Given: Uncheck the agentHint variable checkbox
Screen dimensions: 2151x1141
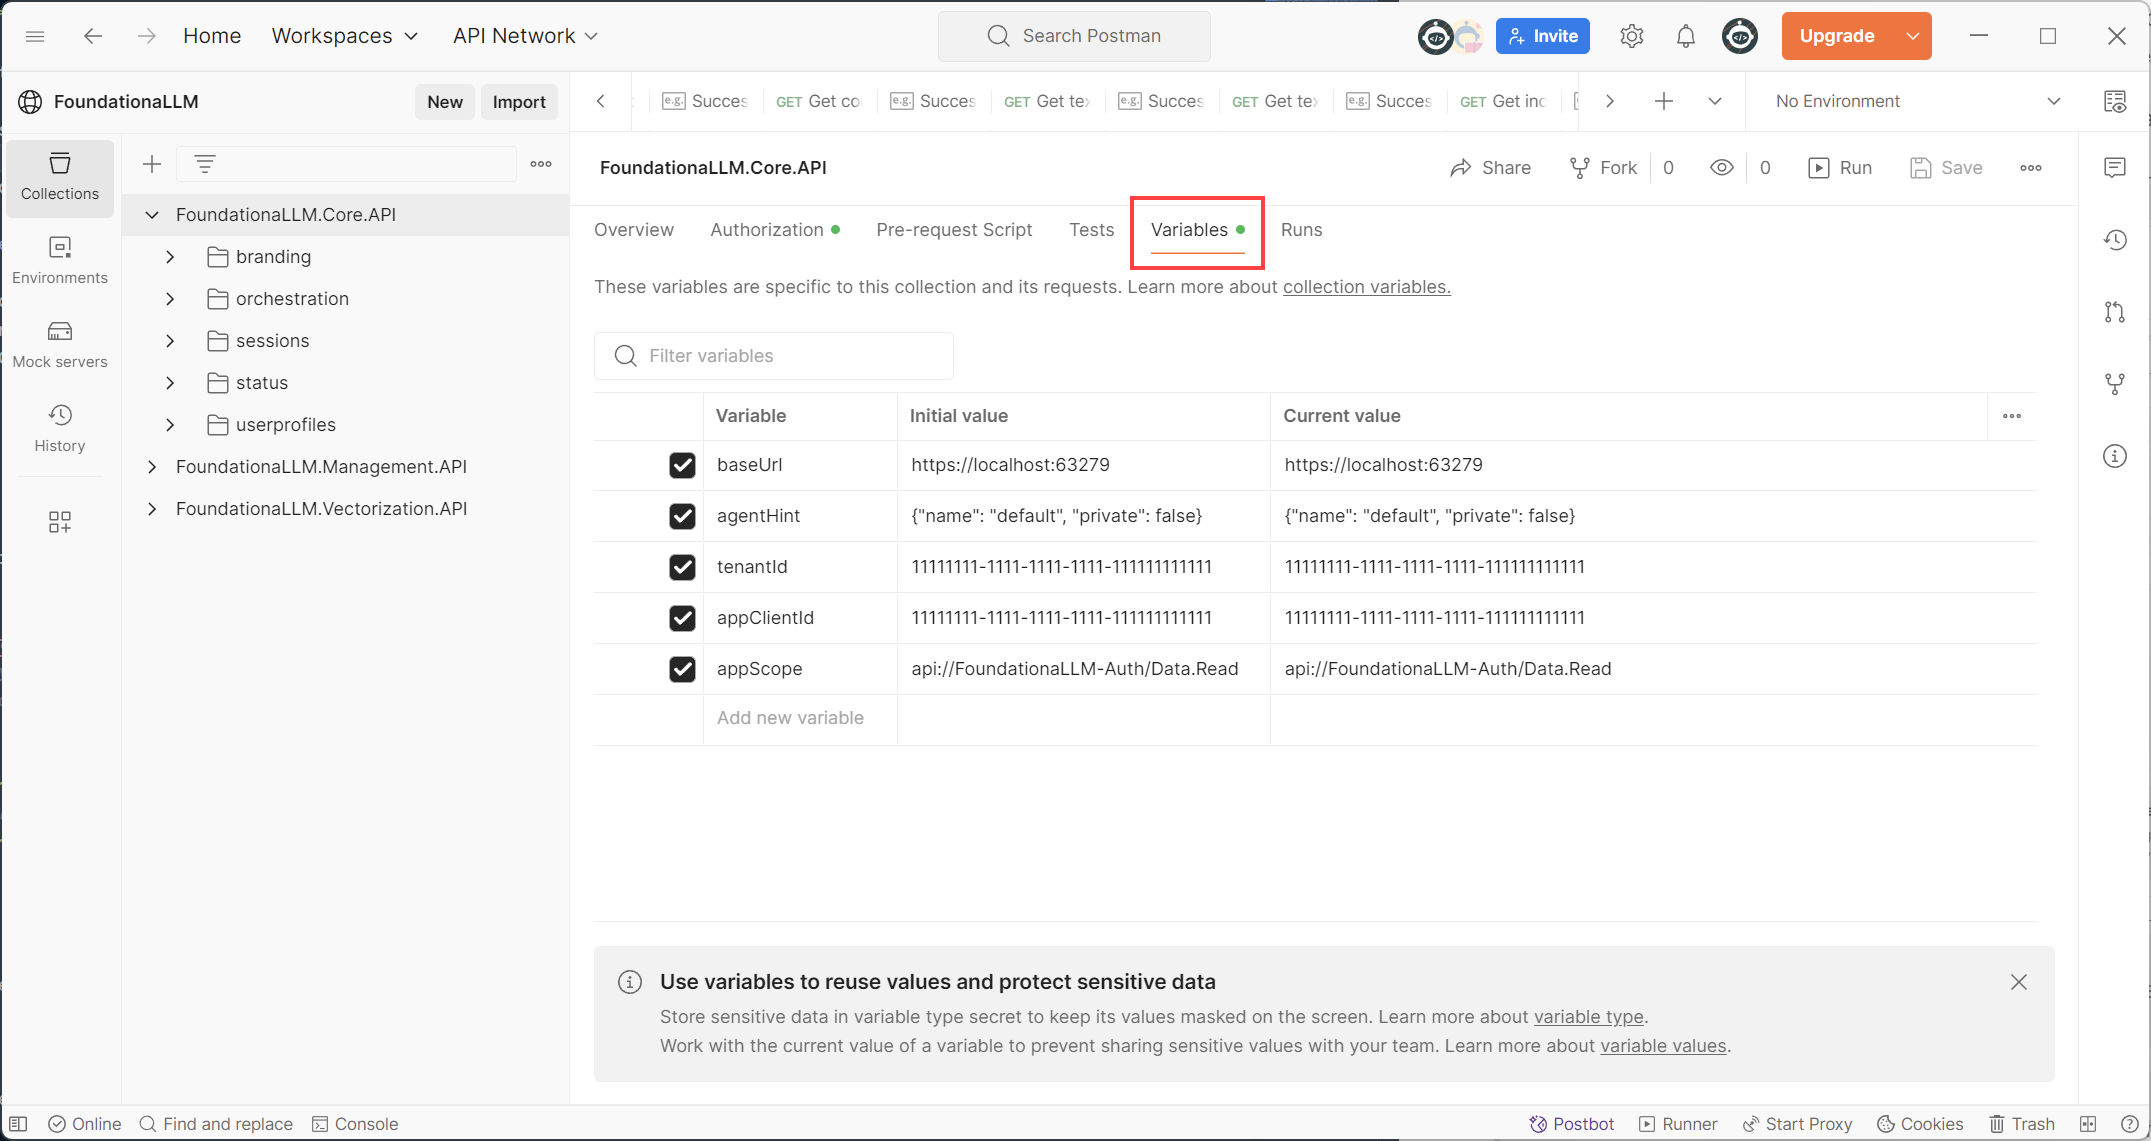Looking at the screenshot, I should point(682,516).
